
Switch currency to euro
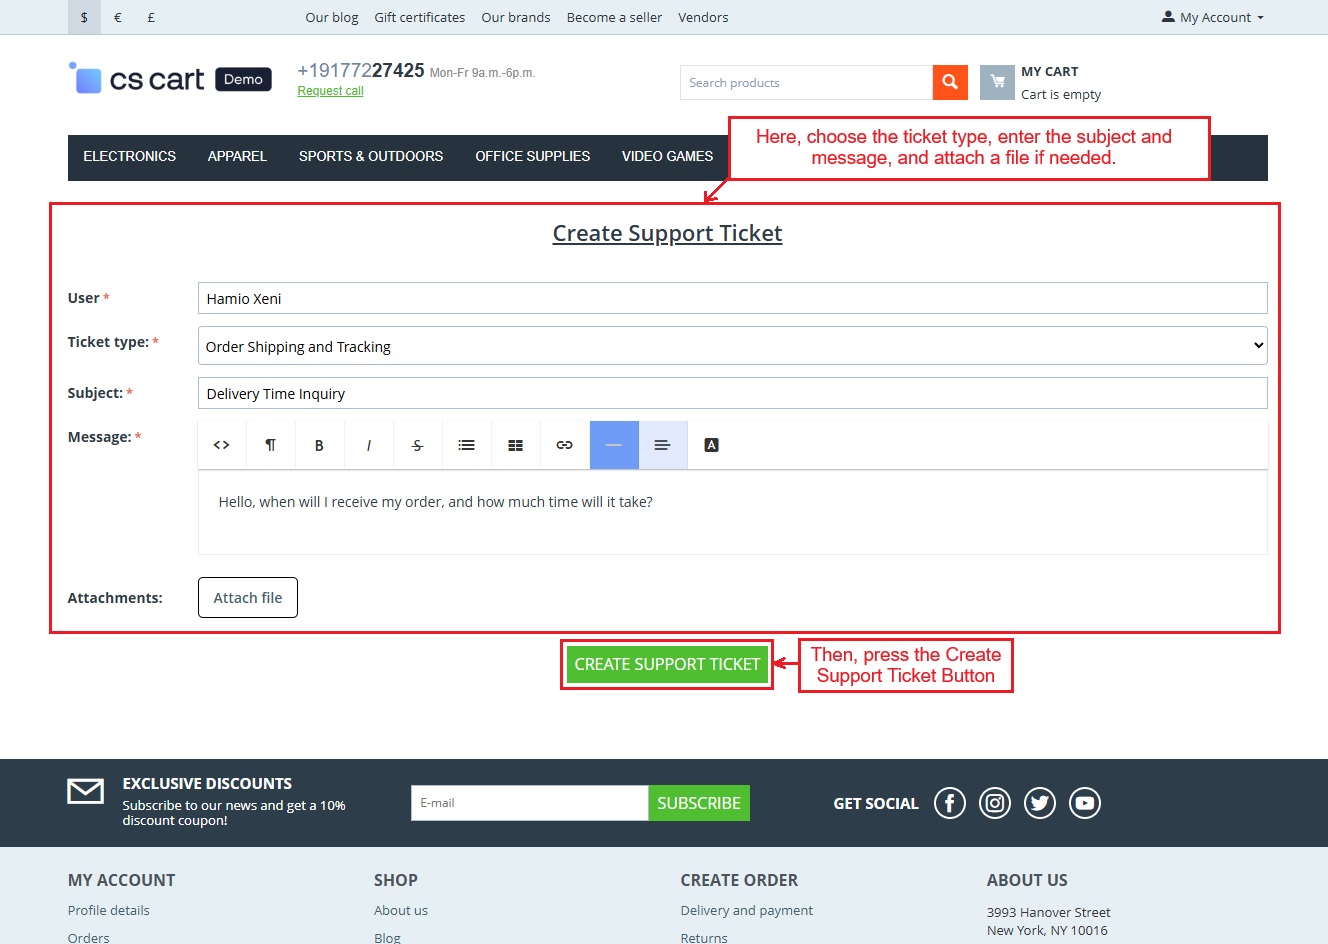tap(118, 17)
